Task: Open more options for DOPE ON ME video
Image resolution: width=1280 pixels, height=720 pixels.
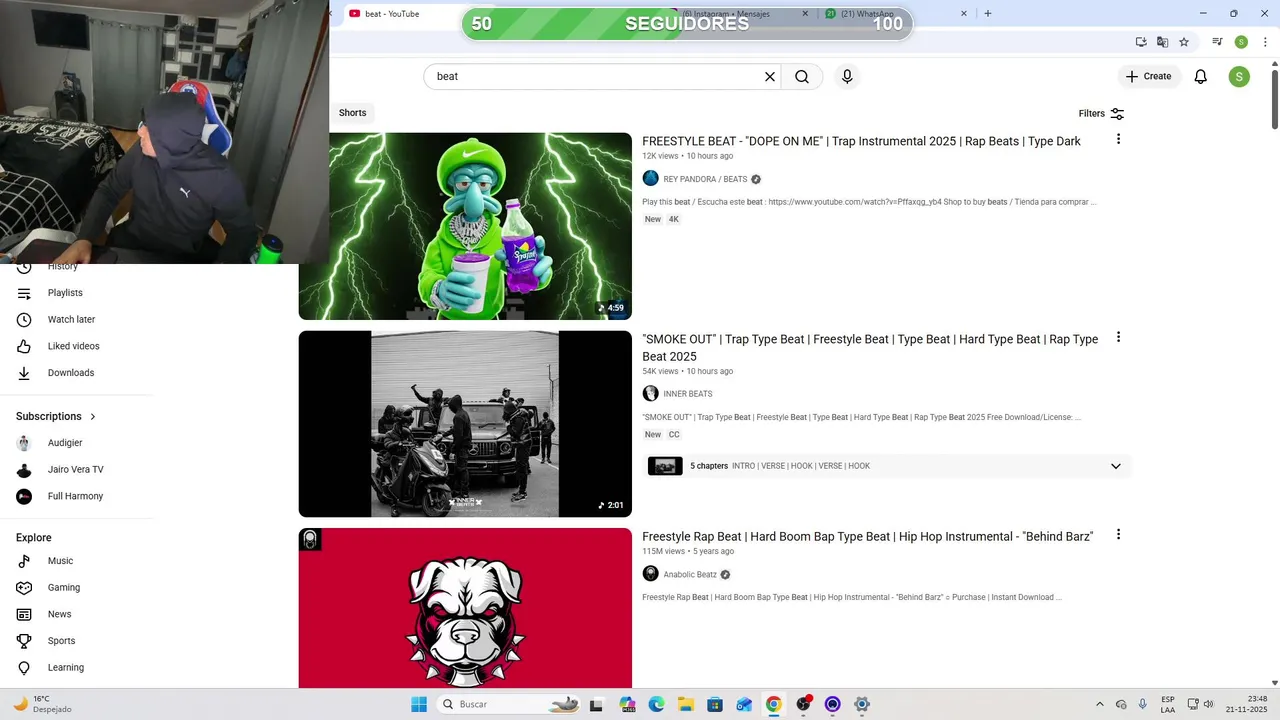Action: click(1118, 139)
